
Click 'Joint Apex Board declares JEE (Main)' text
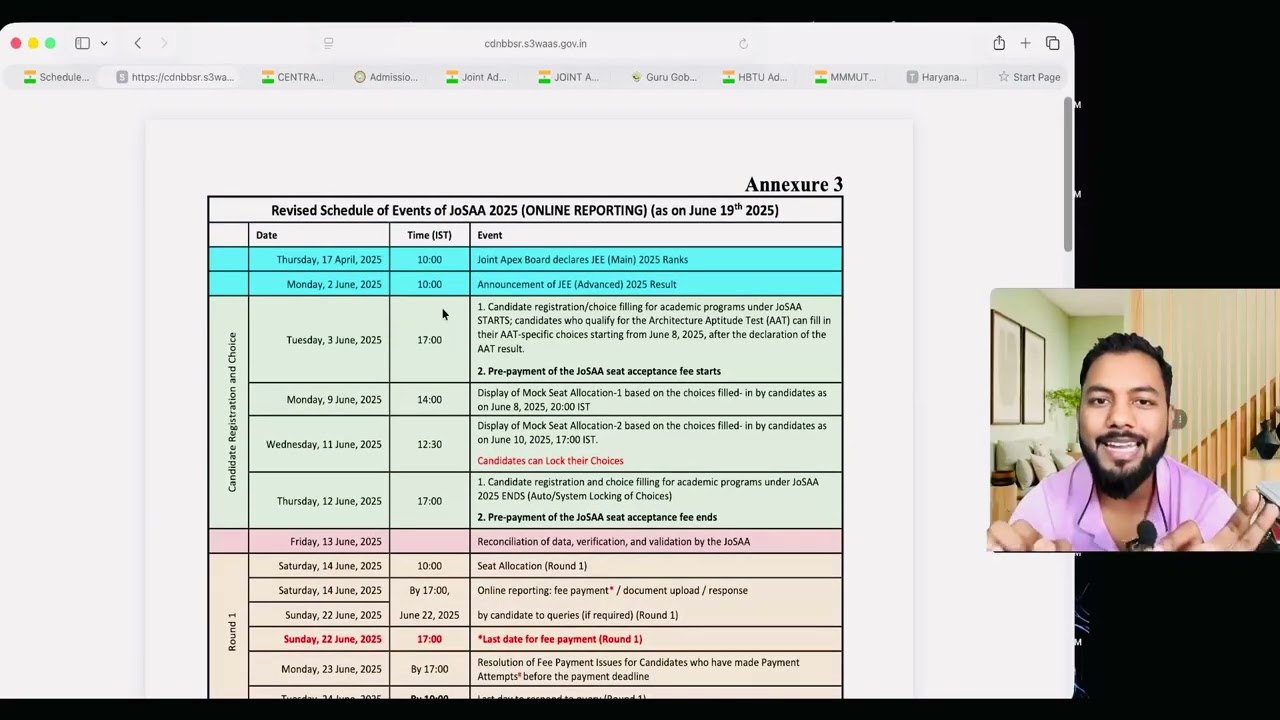pos(582,260)
